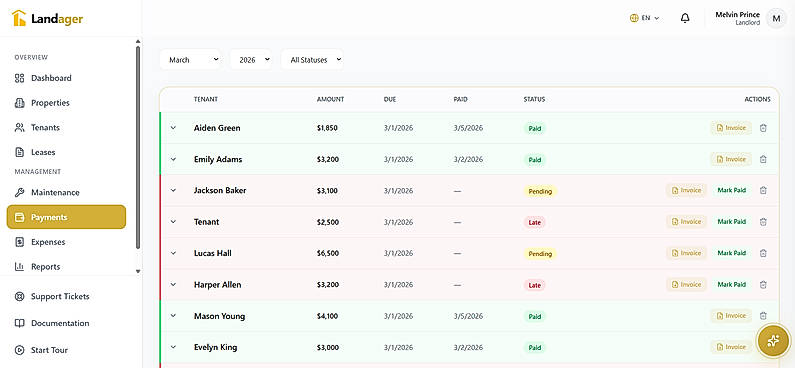Delete Lucas Hall's payment with trash icon
The image size is (795, 368).
(763, 253)
